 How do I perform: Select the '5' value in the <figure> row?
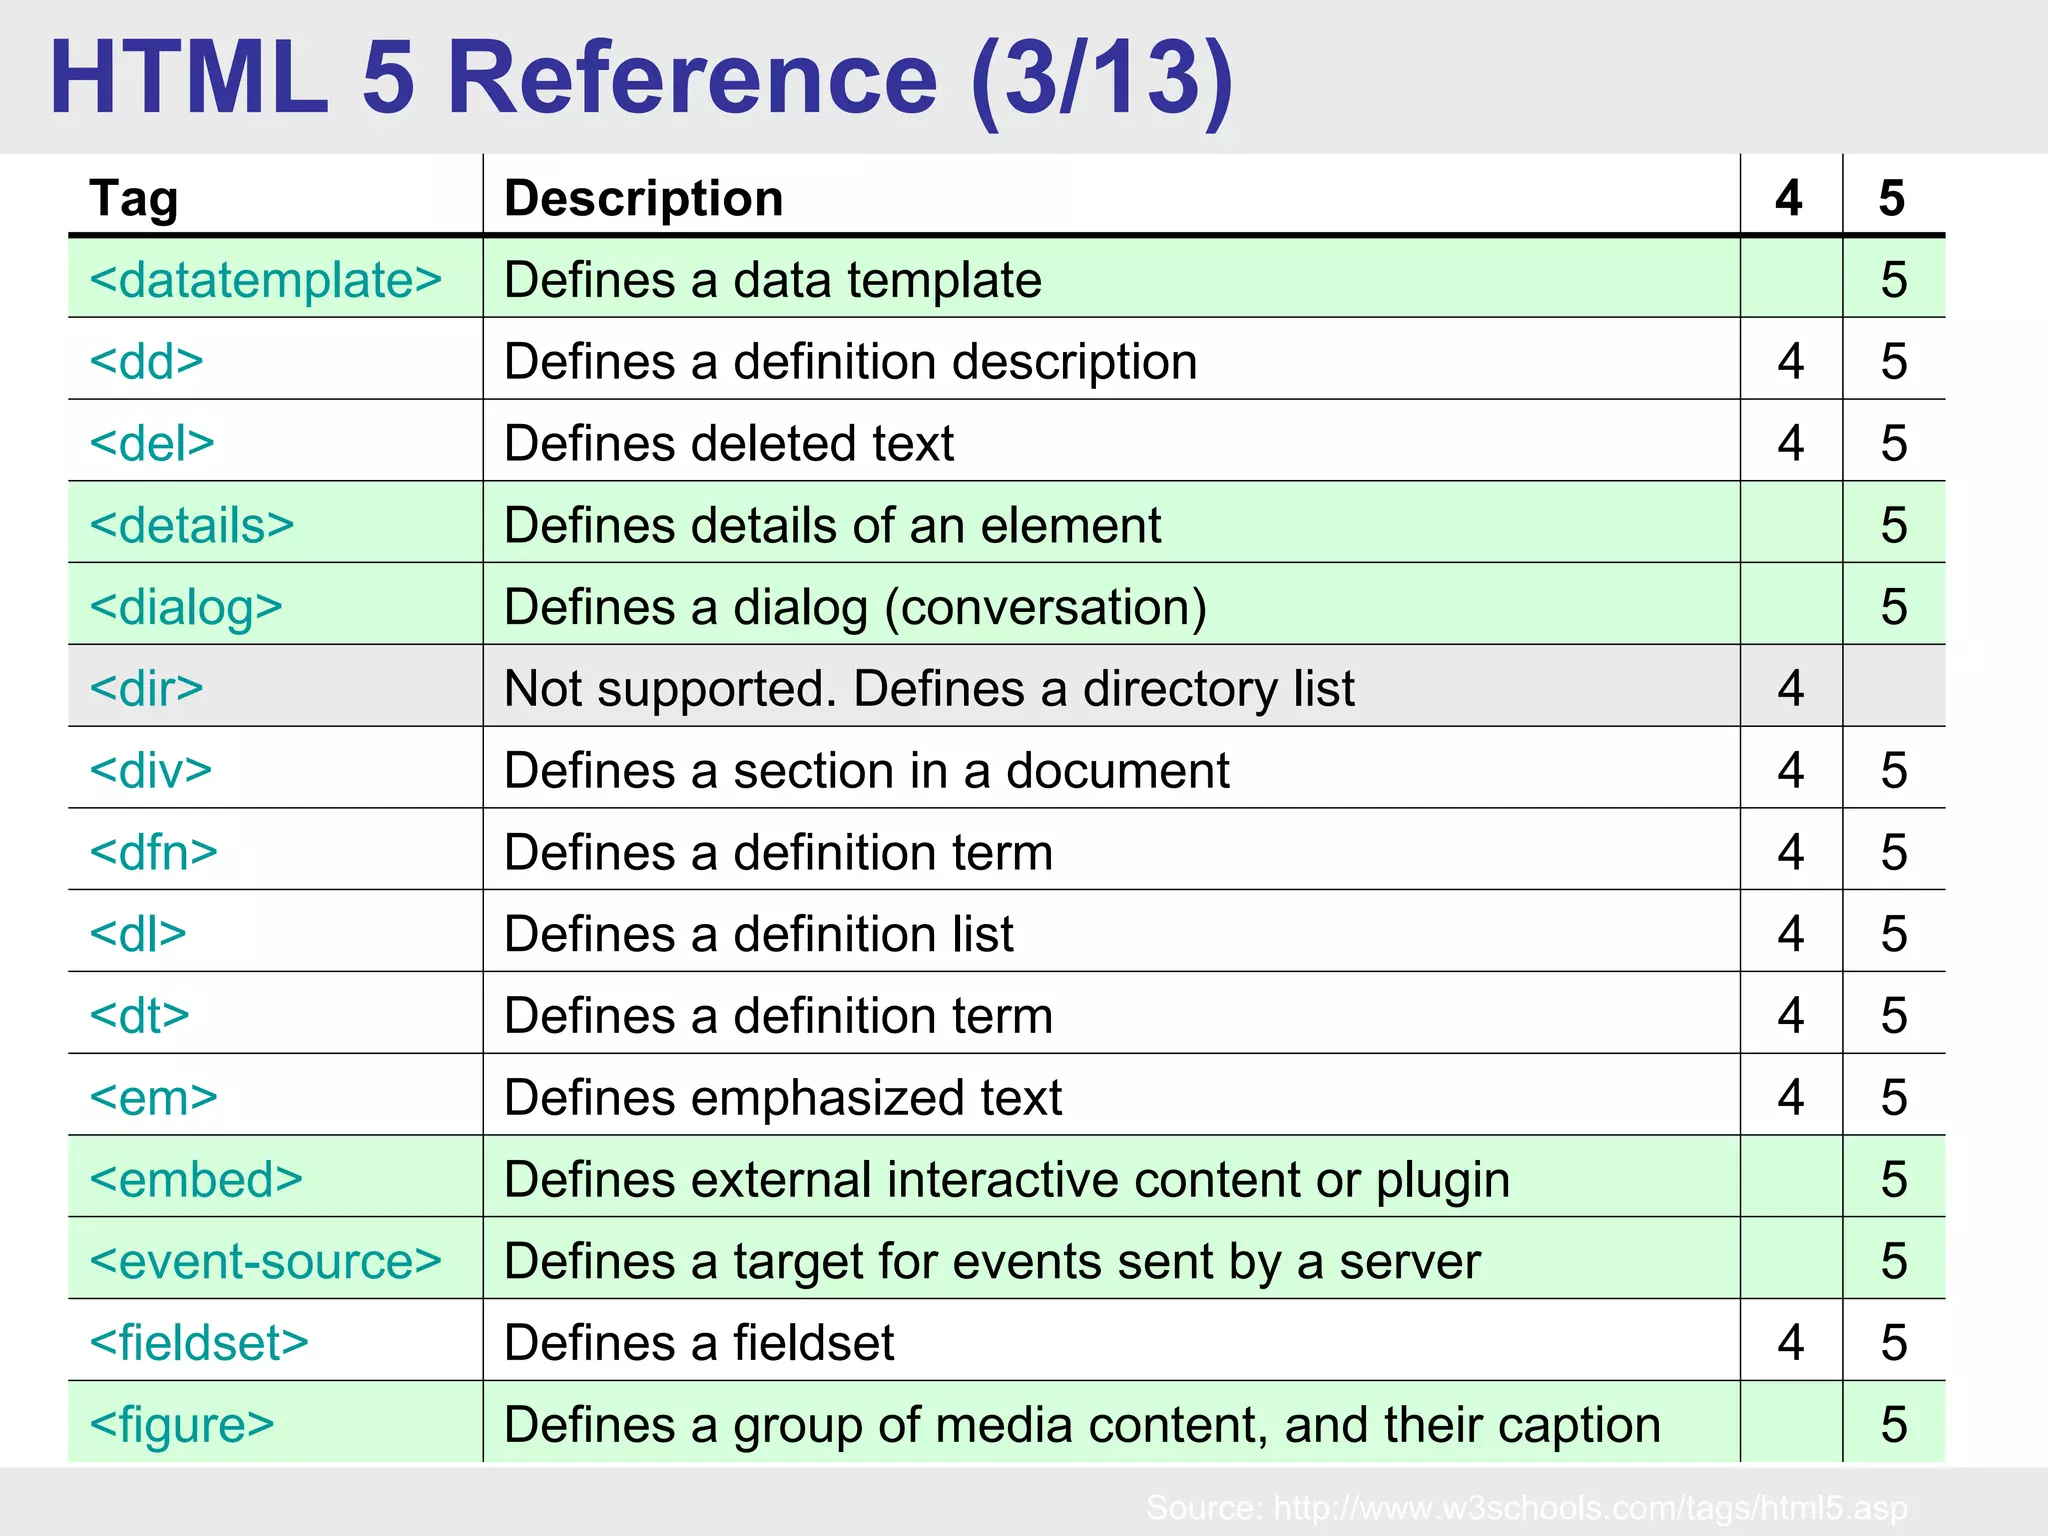(x=1894, y=1426)
